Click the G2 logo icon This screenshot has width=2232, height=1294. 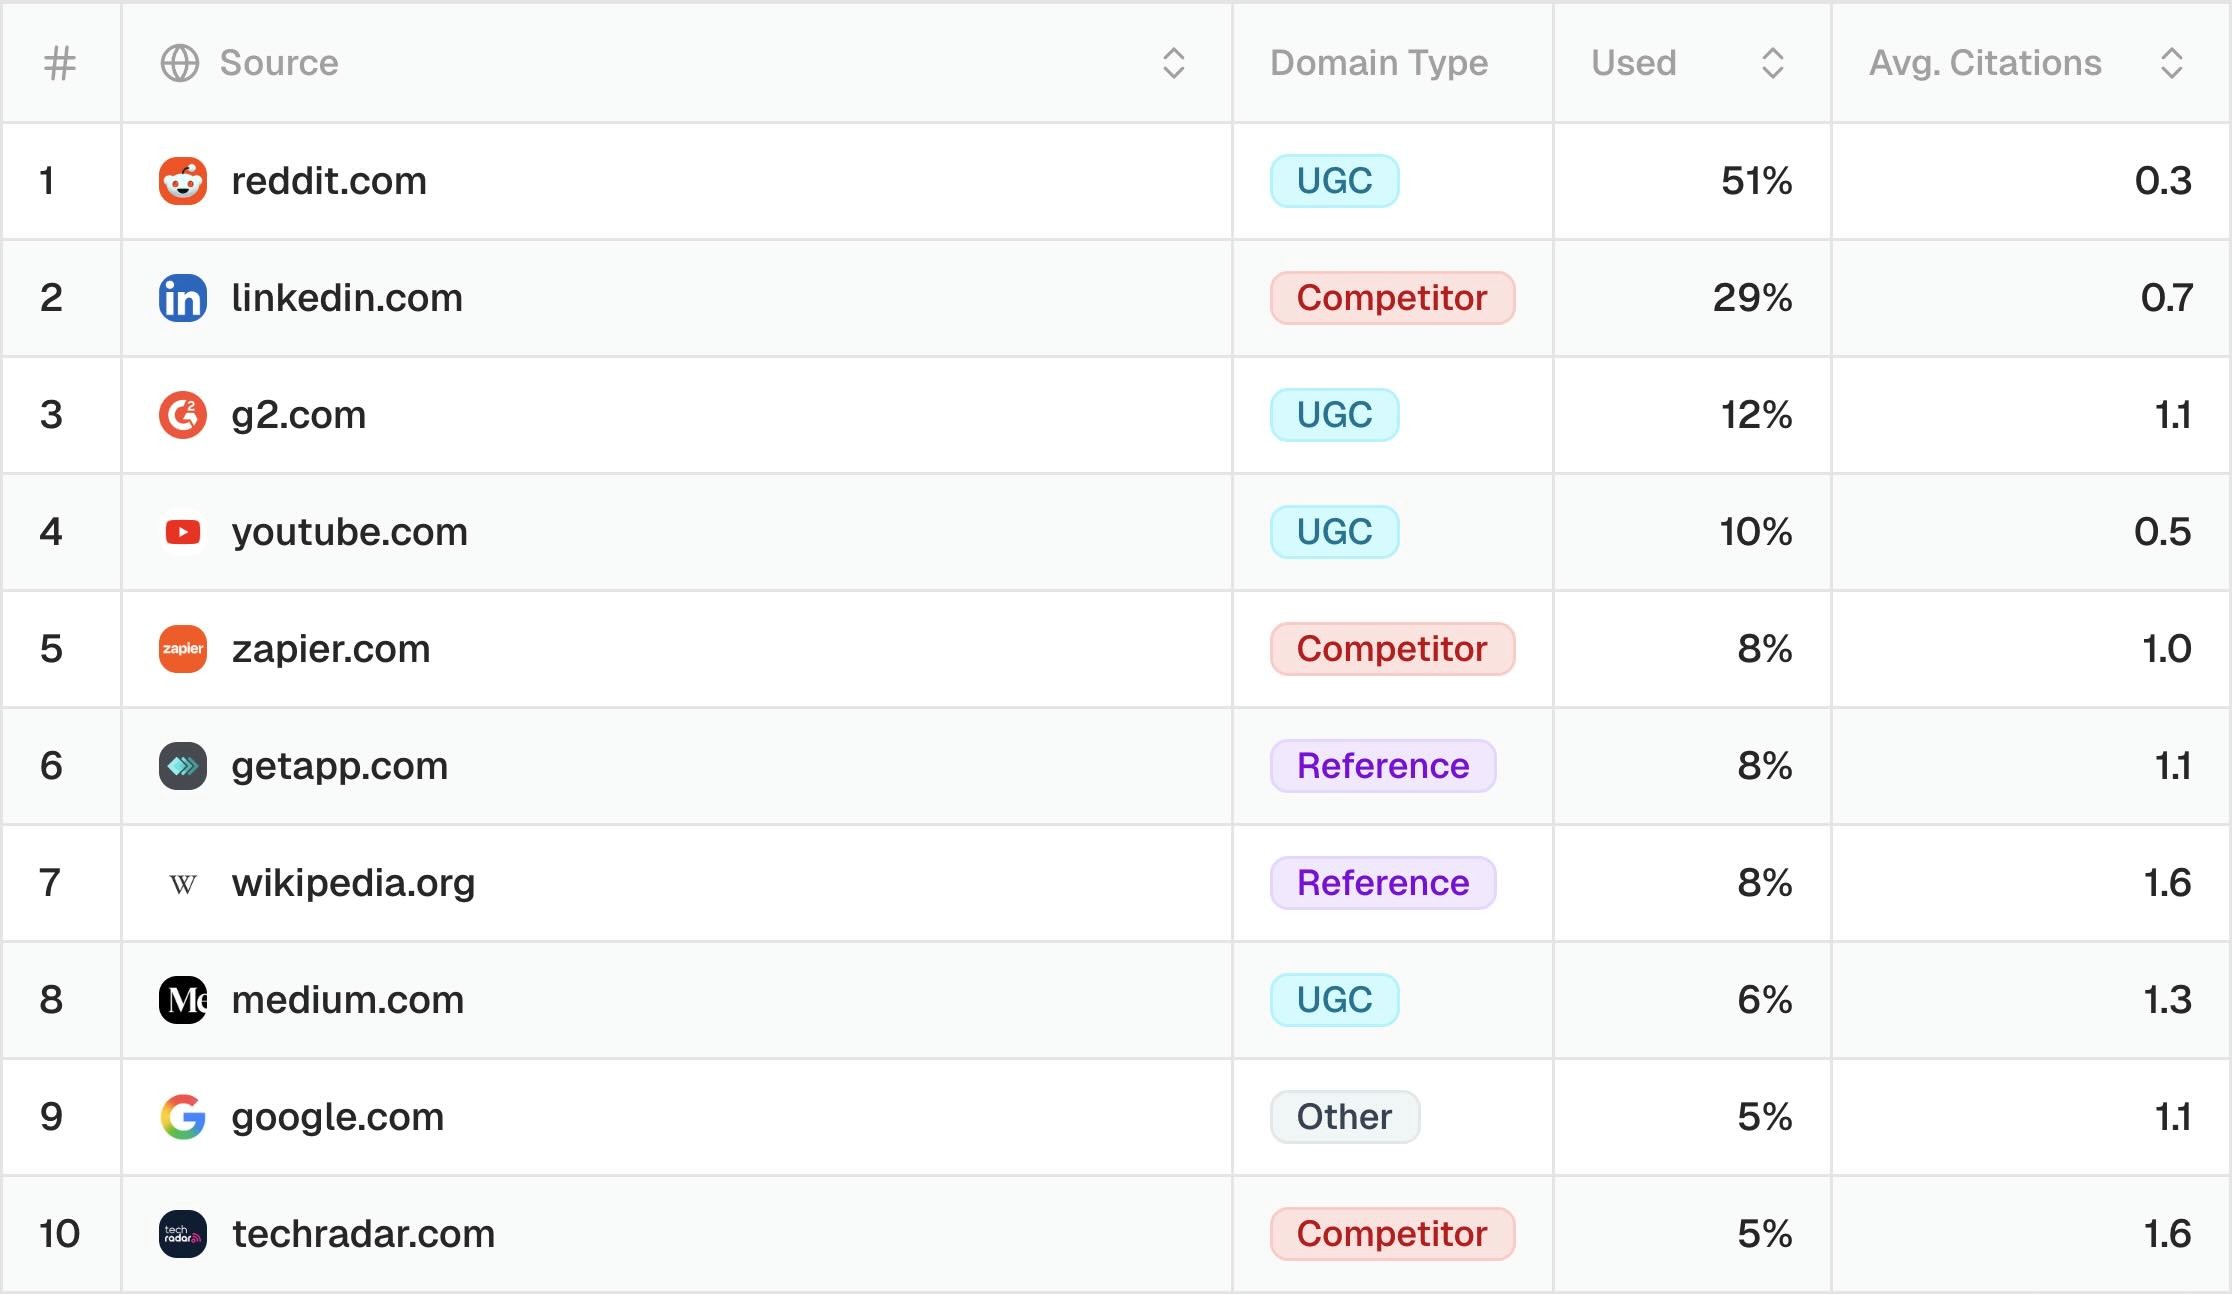tap(183, 415)
